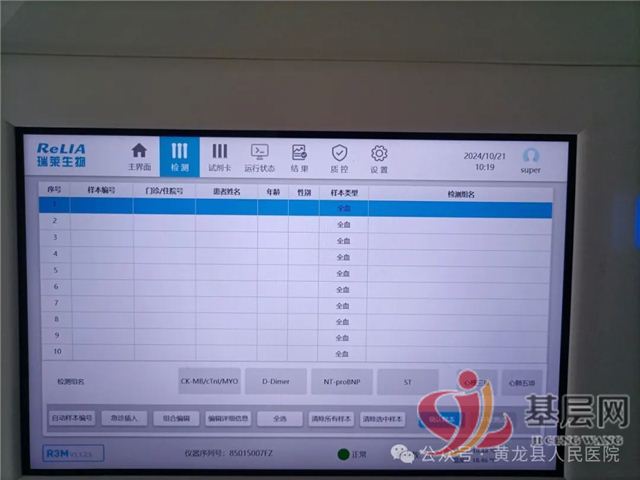The image size is (640, 480).
Task: Select the ST test item
Action: [x=407, y=381]
